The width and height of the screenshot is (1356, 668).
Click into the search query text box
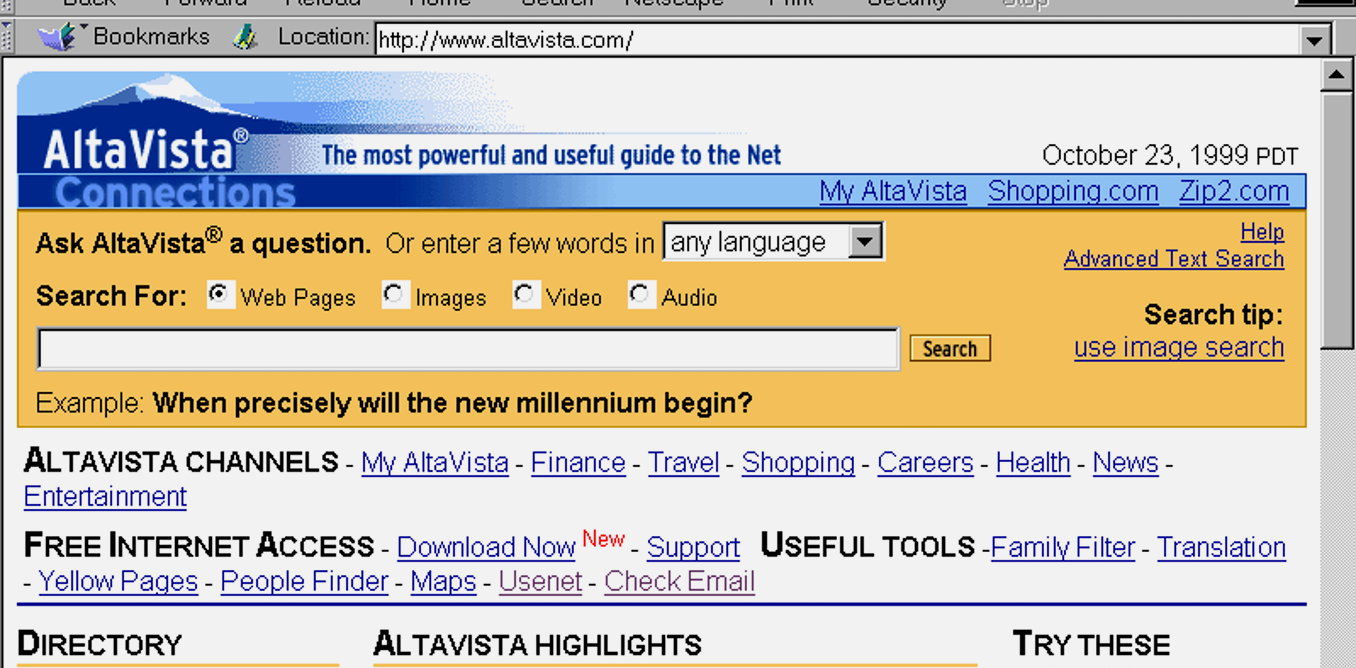[468, 349]
